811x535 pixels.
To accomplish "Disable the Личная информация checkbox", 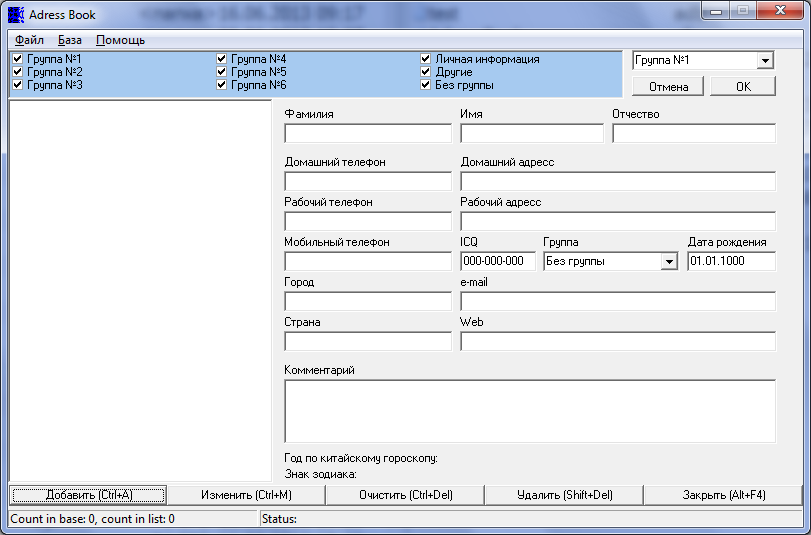I will [426, 59].
